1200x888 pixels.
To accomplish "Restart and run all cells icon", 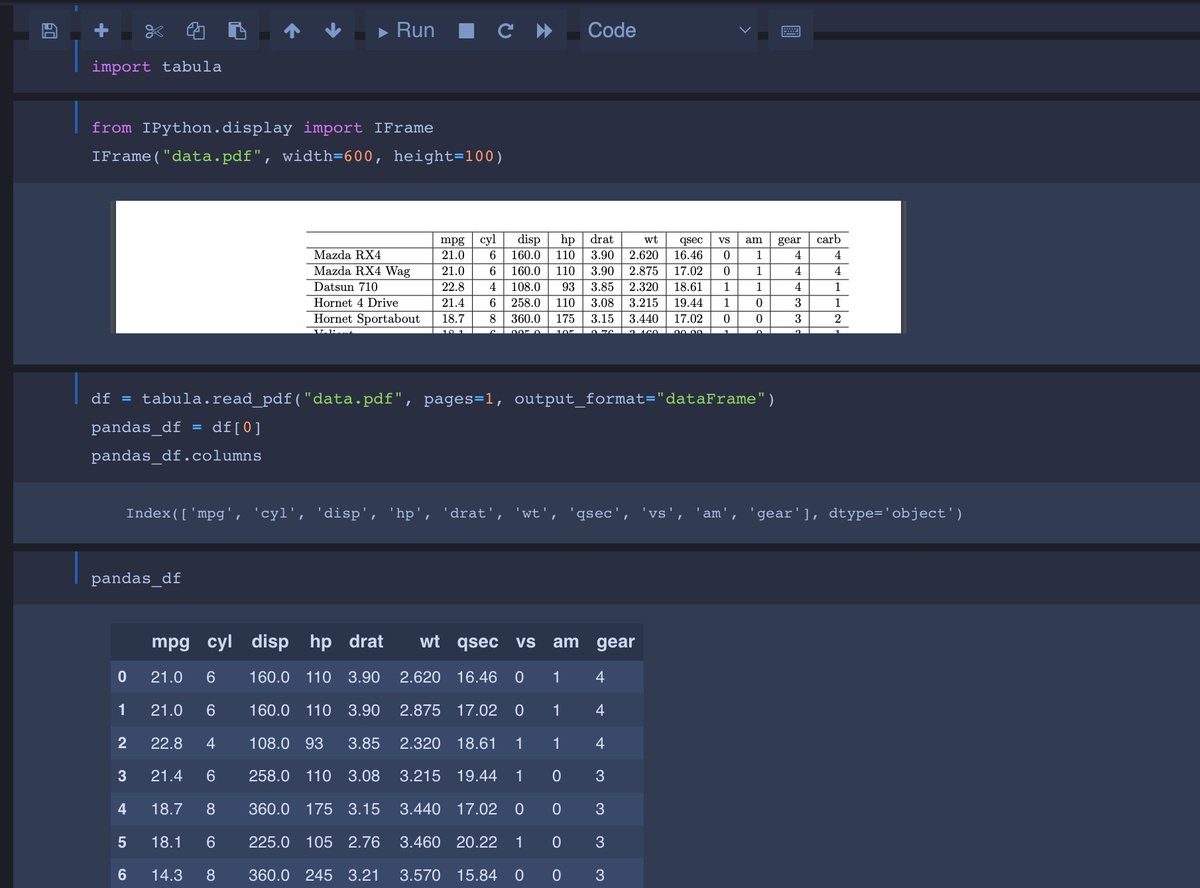I will click(544, 31).
